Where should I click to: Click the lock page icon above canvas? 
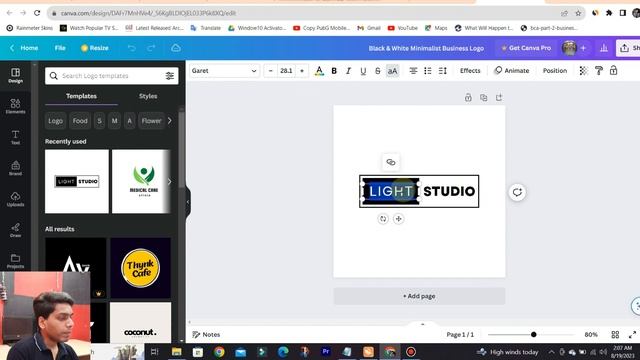[468, 98]
